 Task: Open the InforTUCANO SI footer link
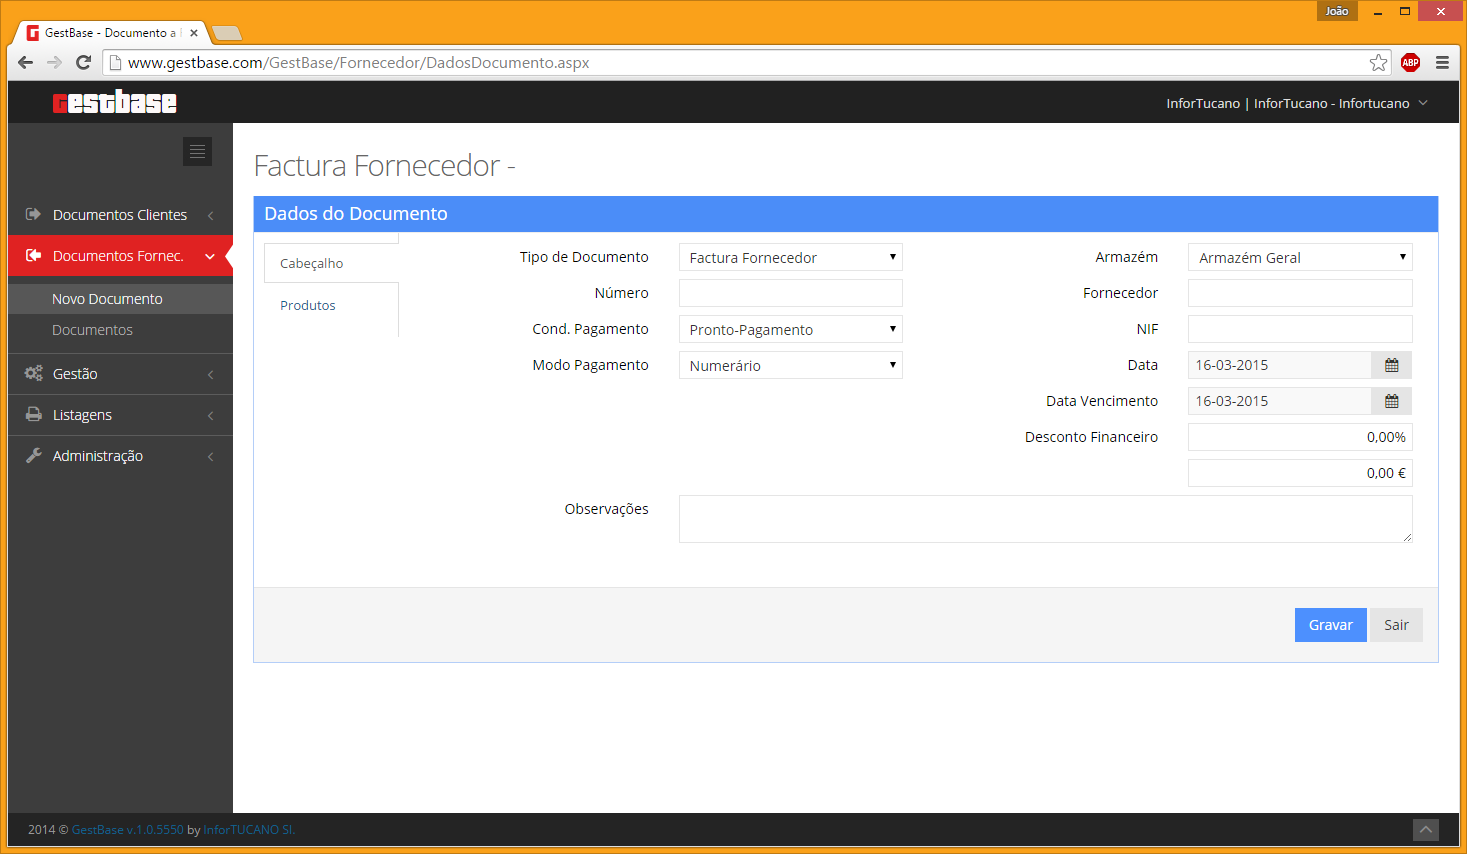point(249,829)
